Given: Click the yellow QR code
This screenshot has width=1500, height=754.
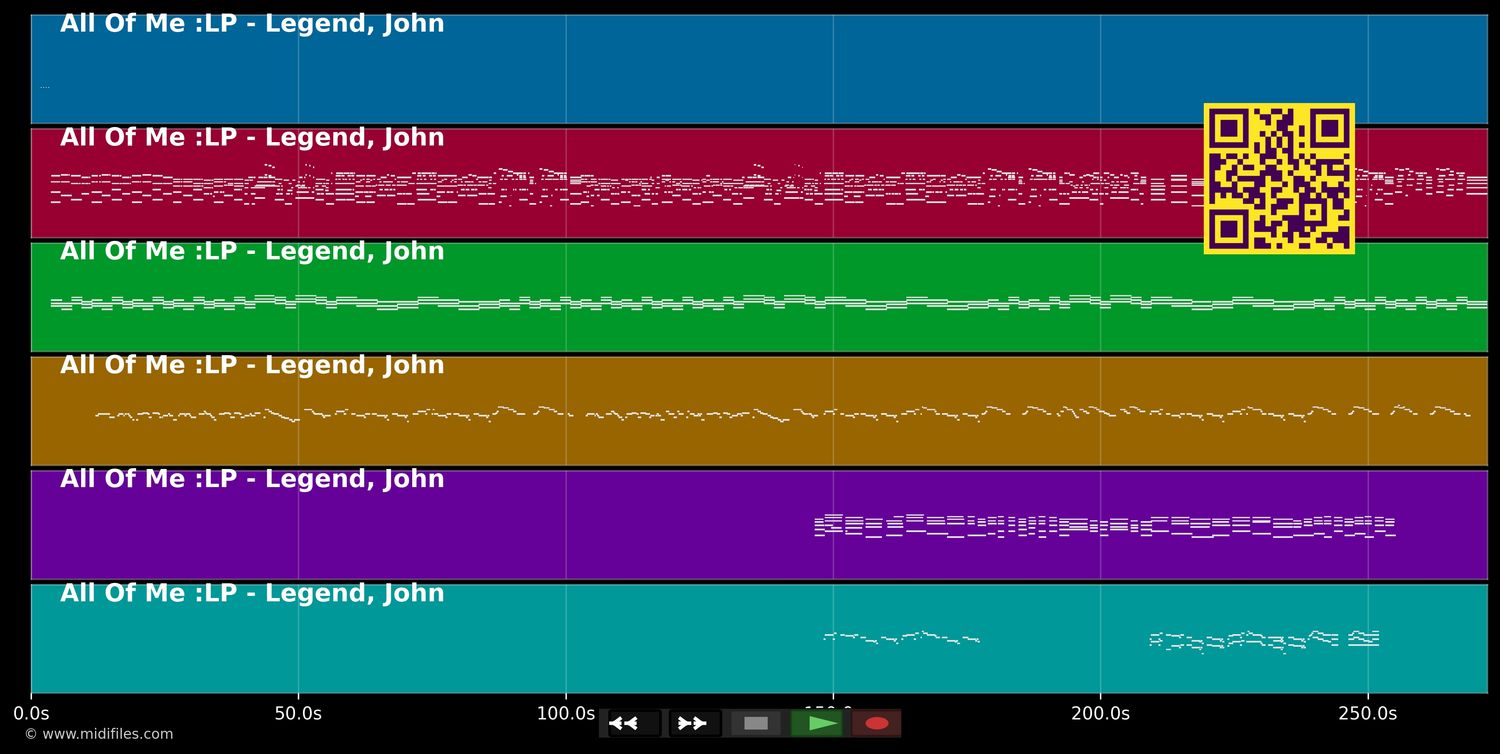Looking at the screenshot, I should tap(1279, 178).
